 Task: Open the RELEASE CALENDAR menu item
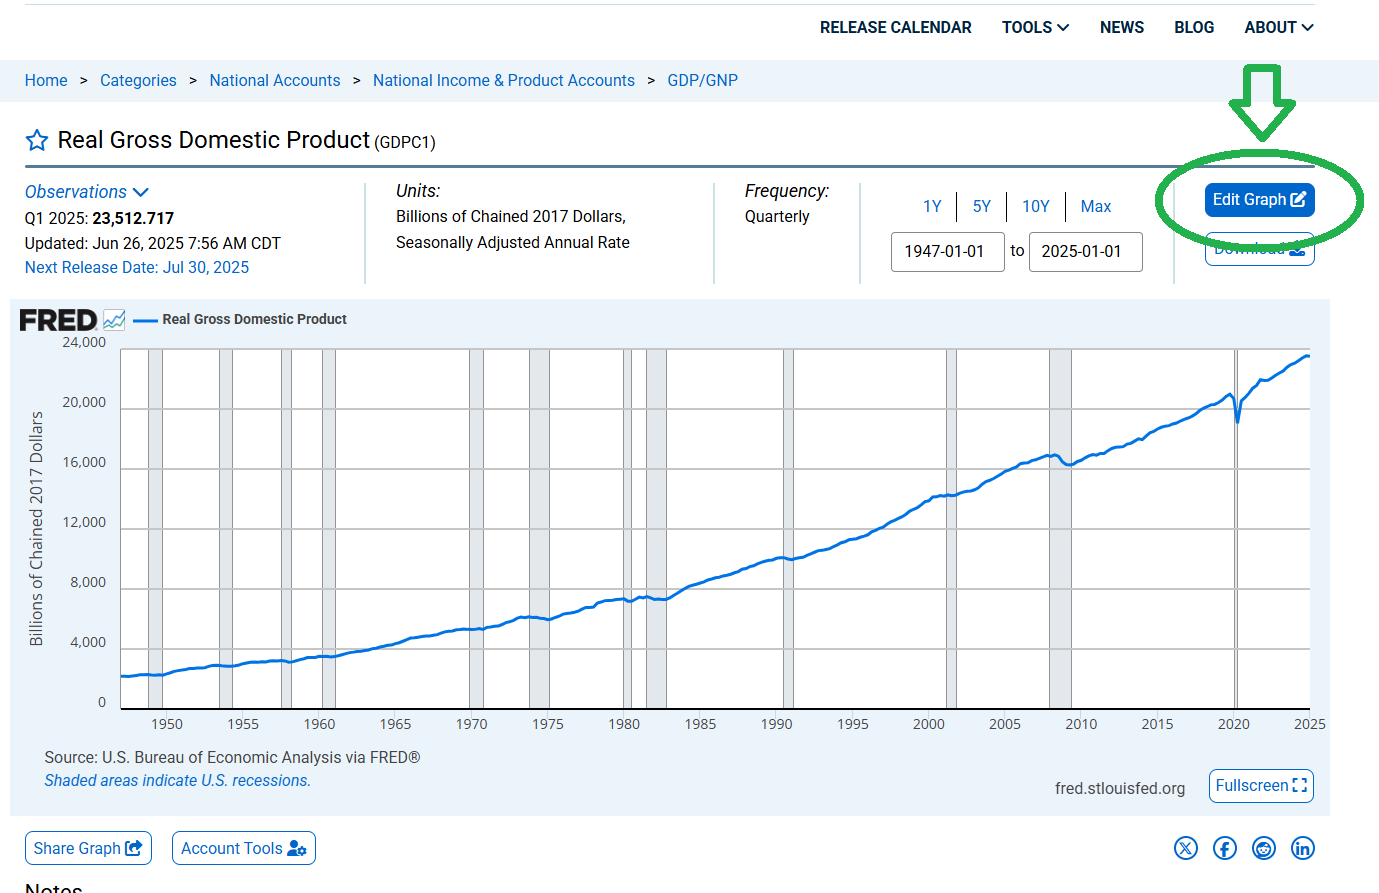[x=896, y=27]
